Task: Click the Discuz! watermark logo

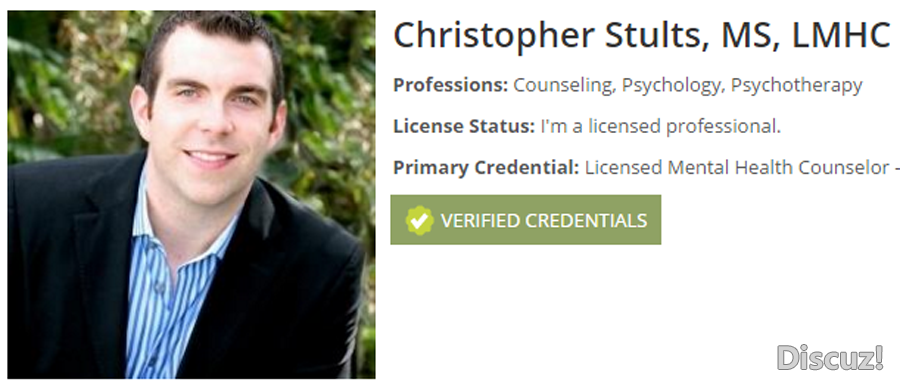Action: click(830, 358)
